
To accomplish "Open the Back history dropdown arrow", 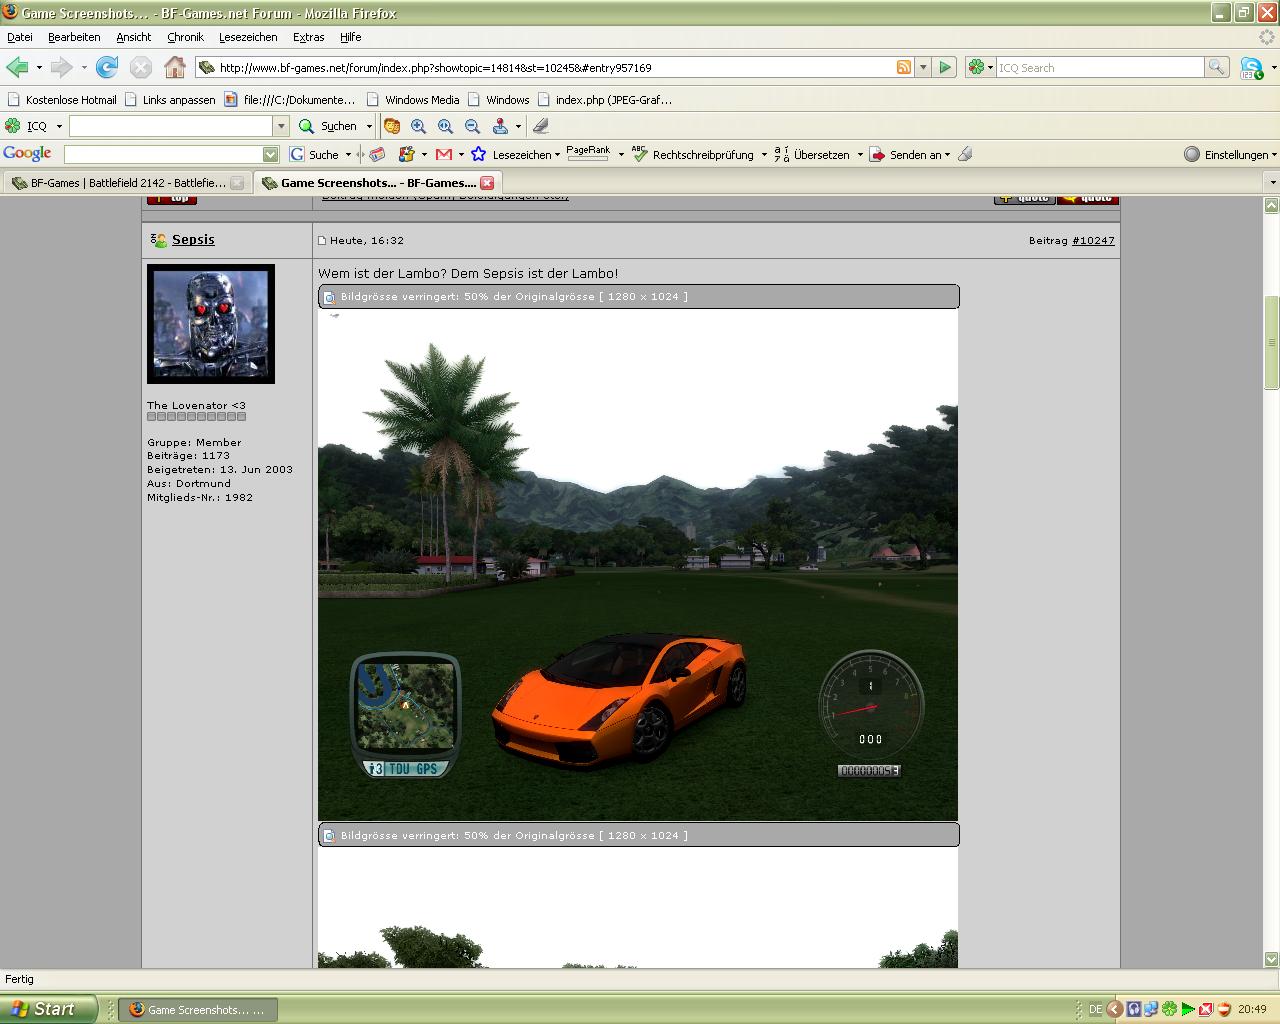I will 39,68.
